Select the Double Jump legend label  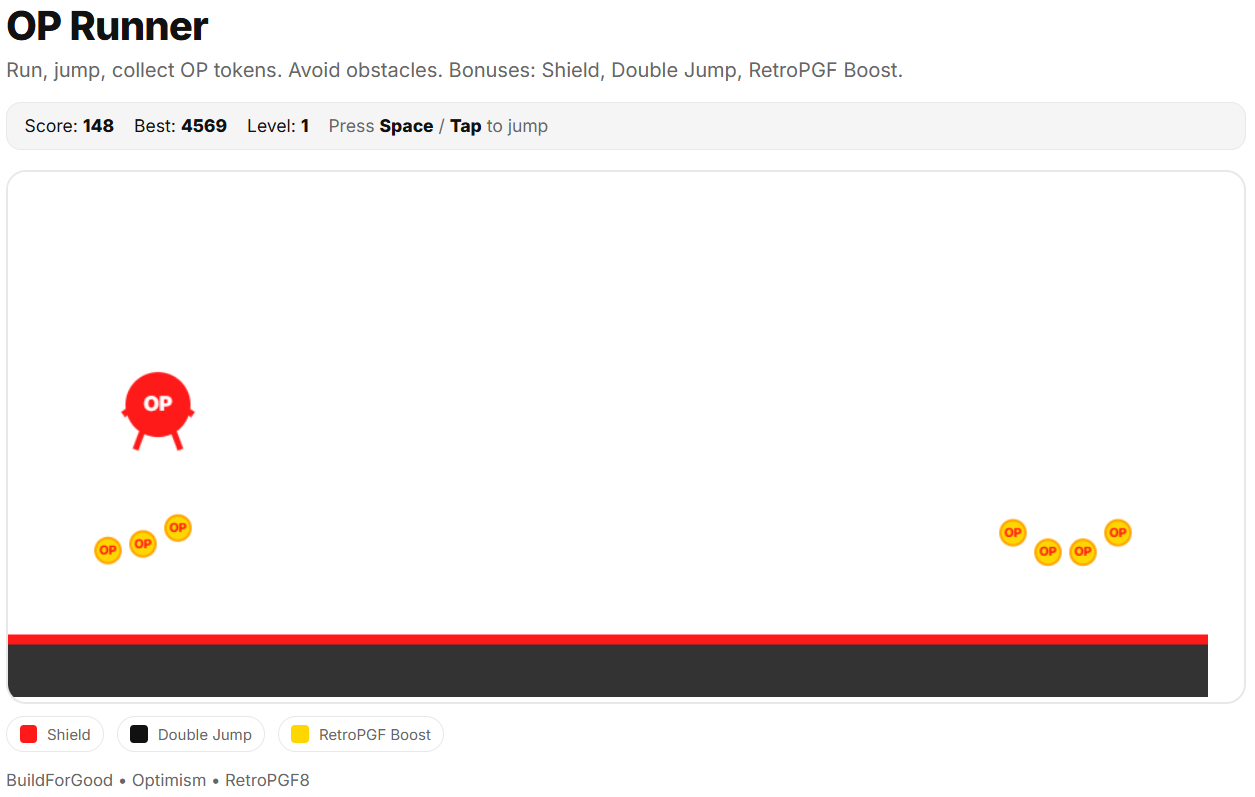(205, 735)
